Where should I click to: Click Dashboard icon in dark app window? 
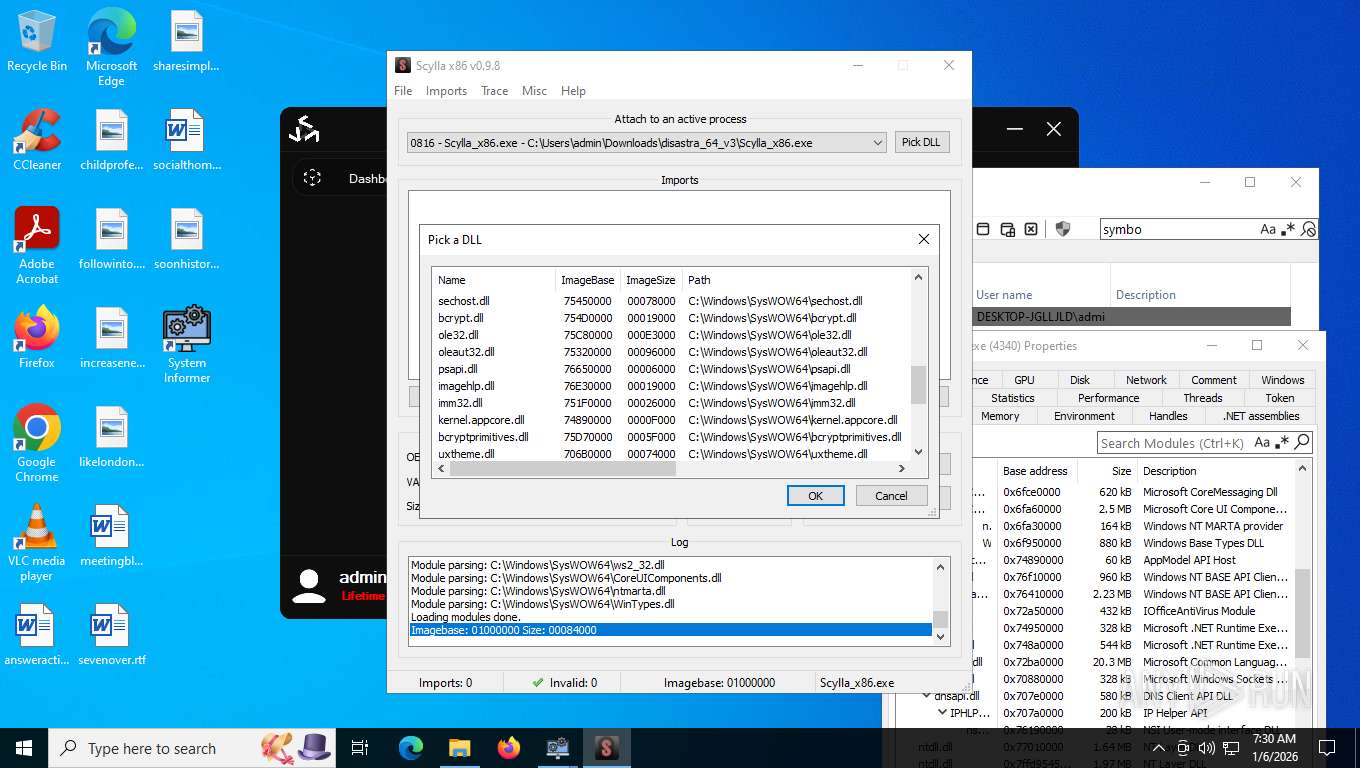click(312, 178)
